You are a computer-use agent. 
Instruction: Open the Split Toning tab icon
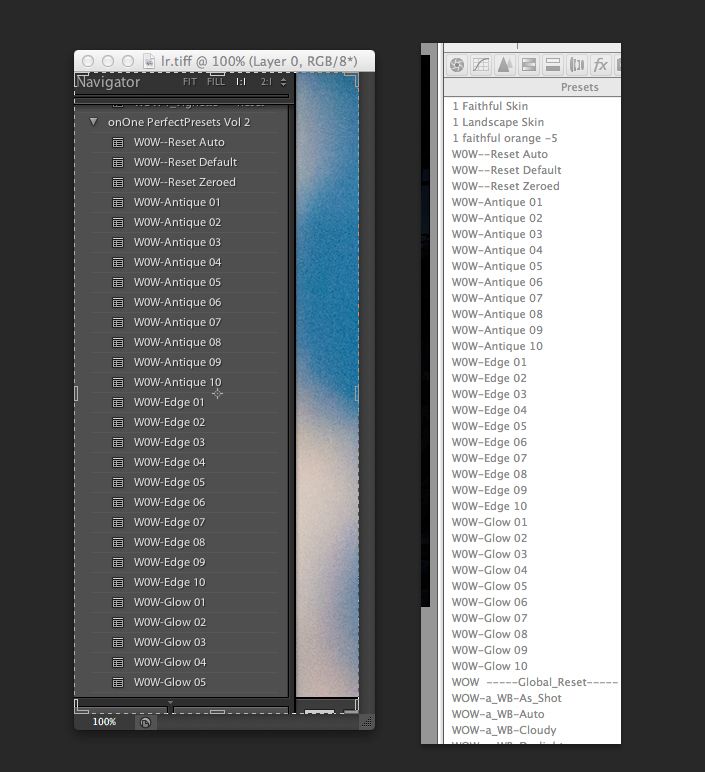[553, 65]
